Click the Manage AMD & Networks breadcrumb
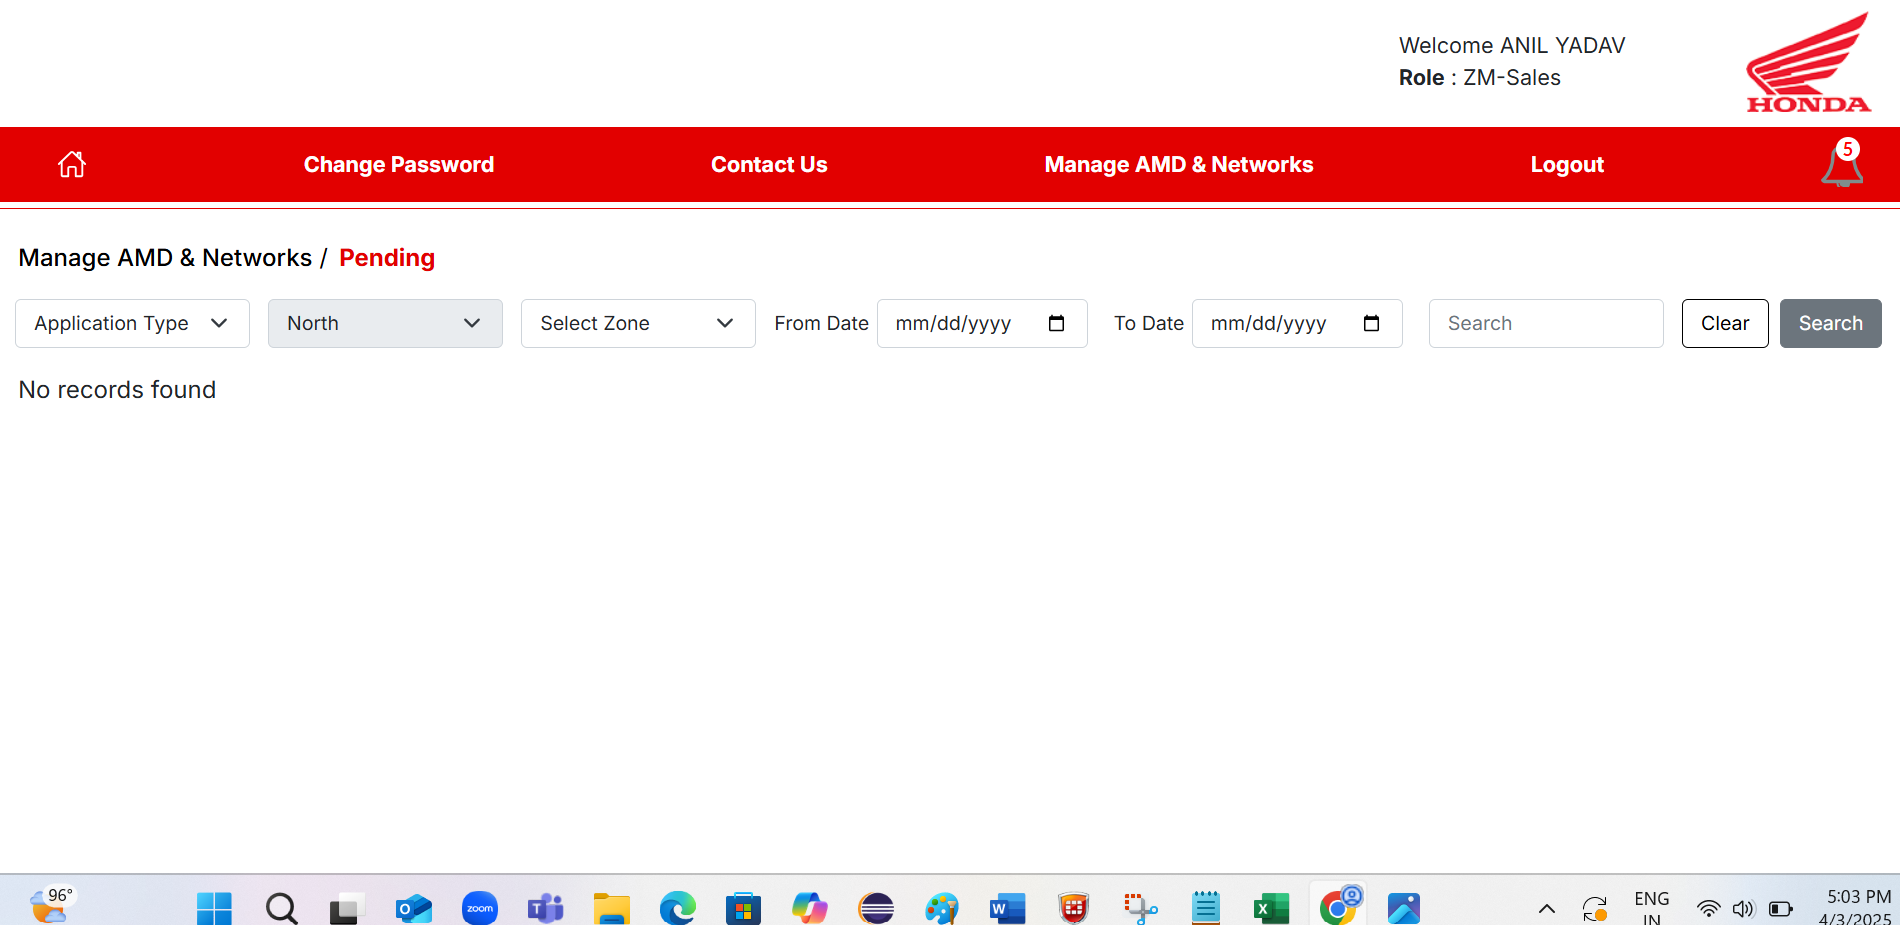The height and width of the screenshot is (925, 1900). [165, 258]
